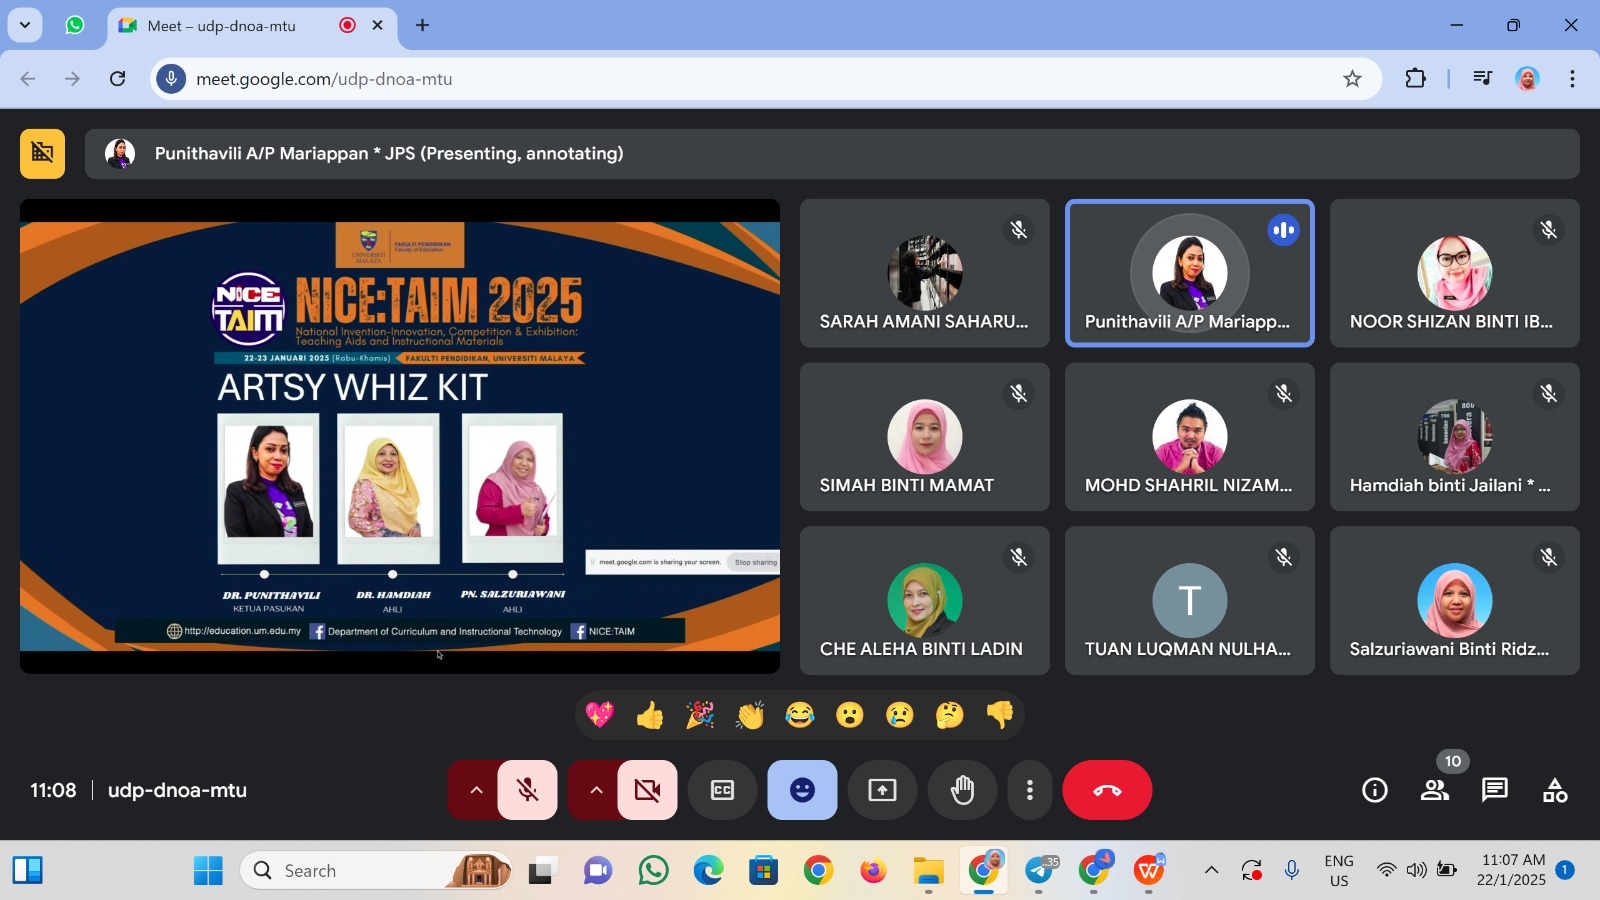Send the thumbs down reaction
The height and width of the screenshot is (900, 1600).
[1000, 714]
